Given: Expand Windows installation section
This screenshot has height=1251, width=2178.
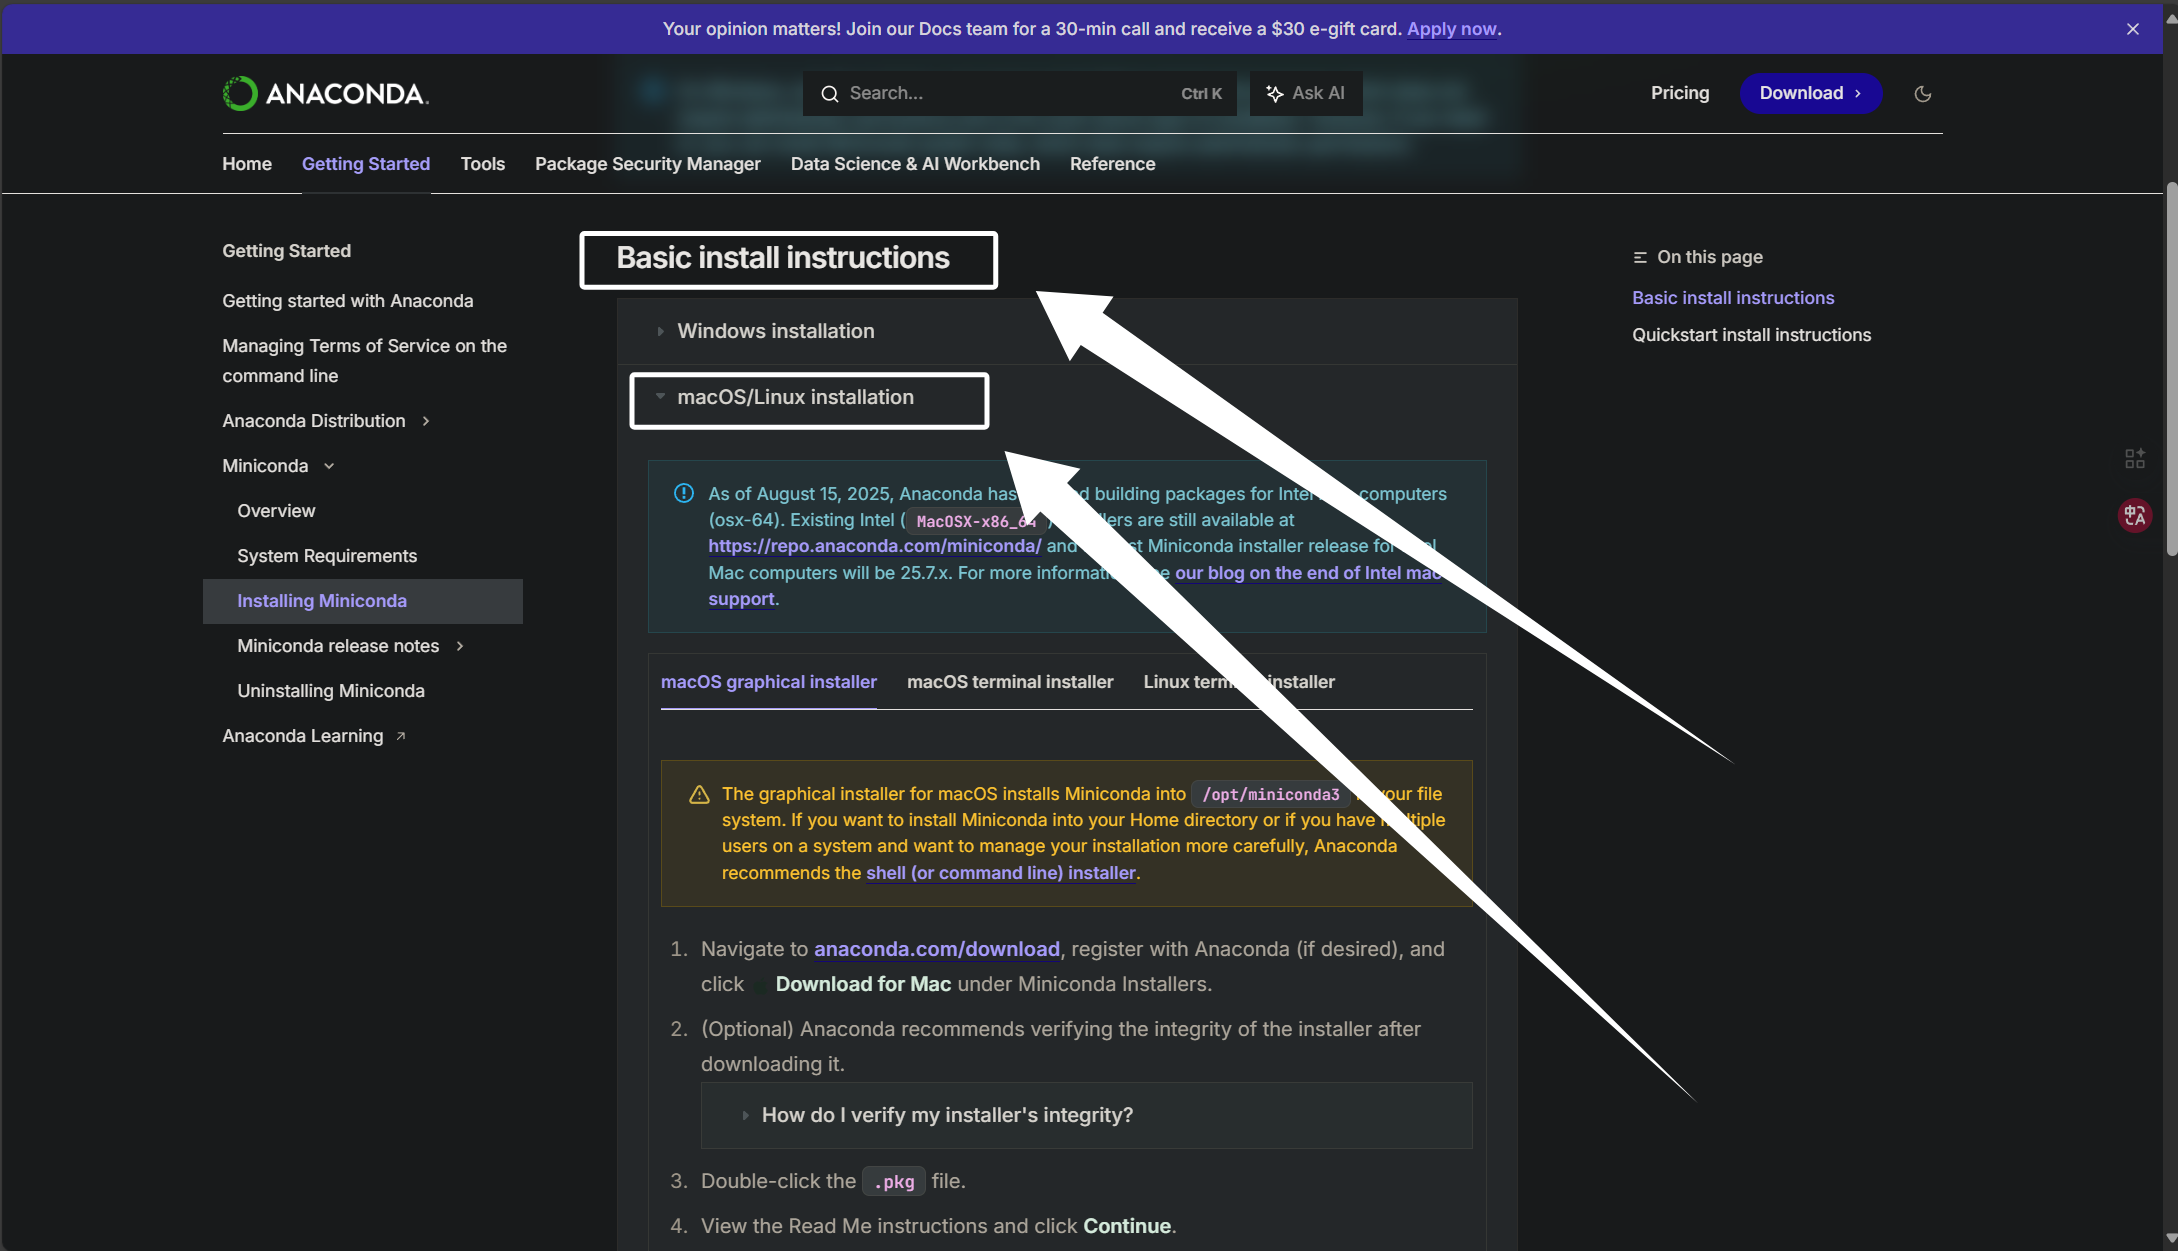Looking at the screenshot, I should 1067,331.
